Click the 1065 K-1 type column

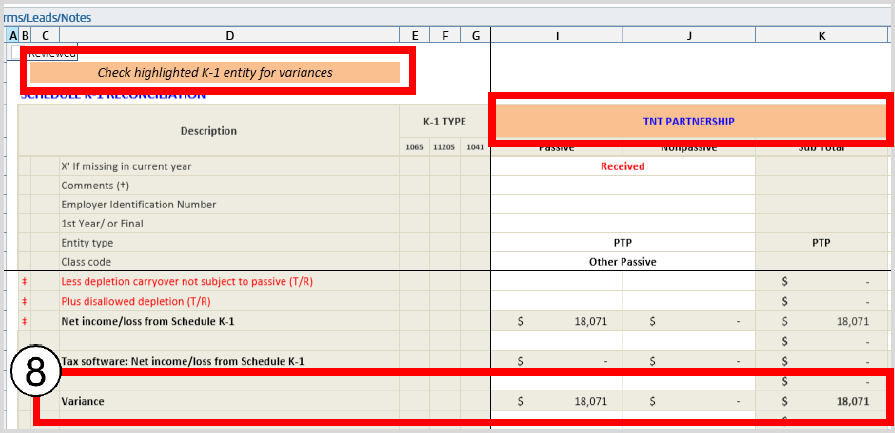click(414, 147)
